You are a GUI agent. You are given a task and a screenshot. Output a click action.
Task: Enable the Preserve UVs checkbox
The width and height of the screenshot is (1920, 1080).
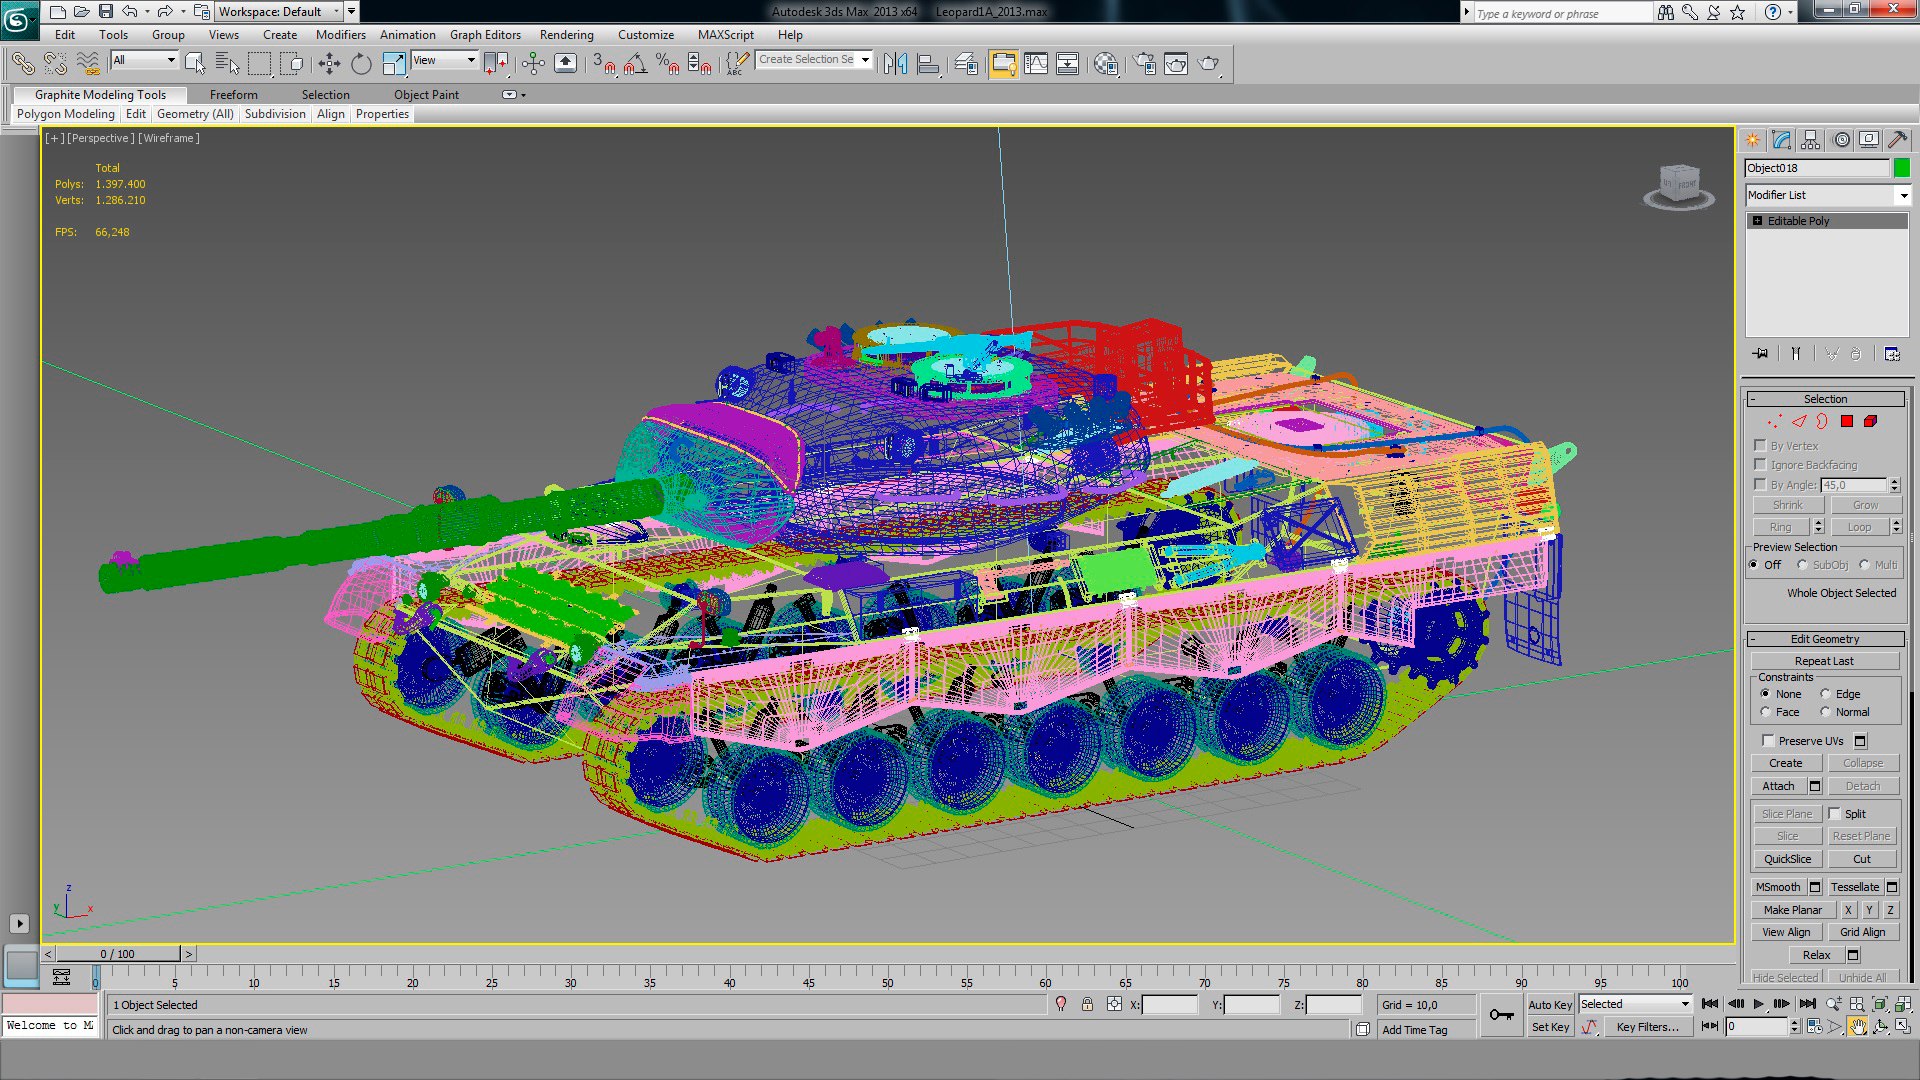[1768, 741]
